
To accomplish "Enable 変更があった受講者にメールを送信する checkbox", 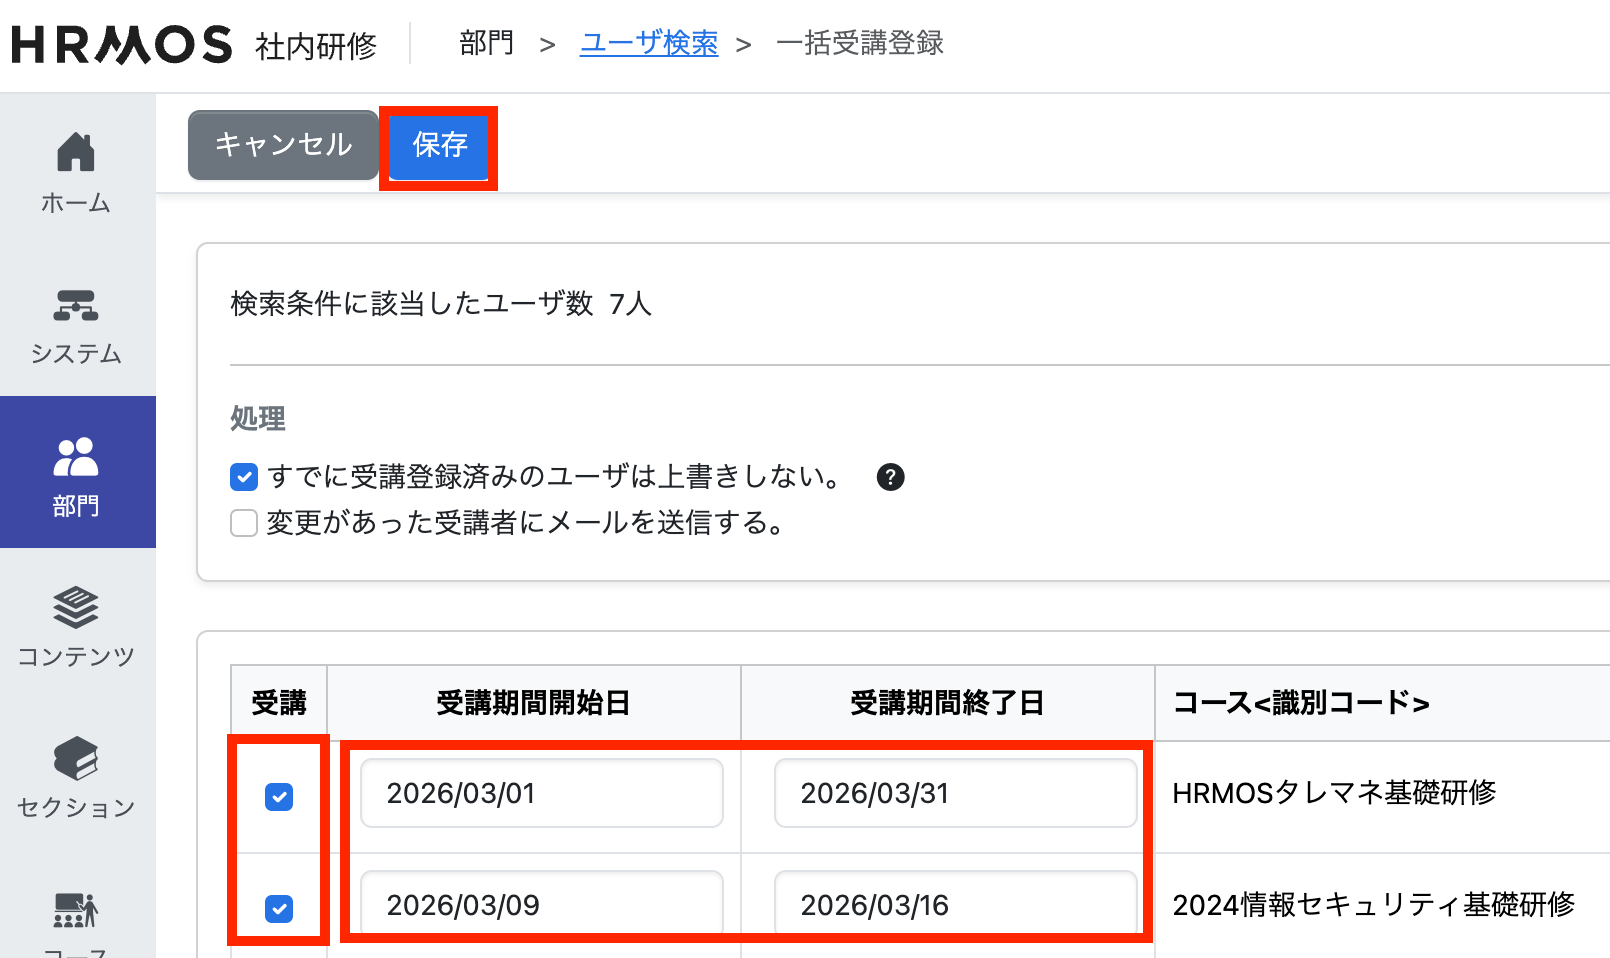I will pyautogui.click(x=244, y=523).
